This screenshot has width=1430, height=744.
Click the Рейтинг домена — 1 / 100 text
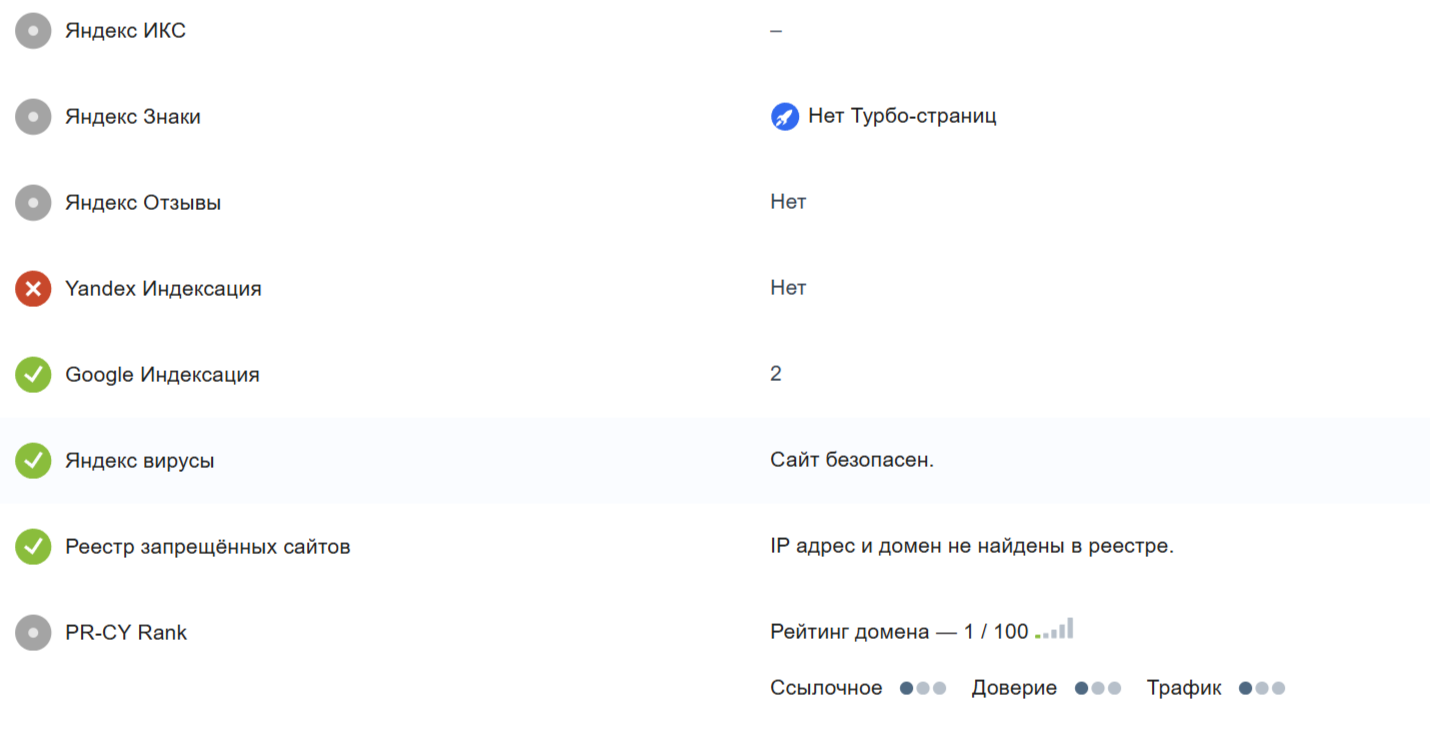(x=899, y=632)
